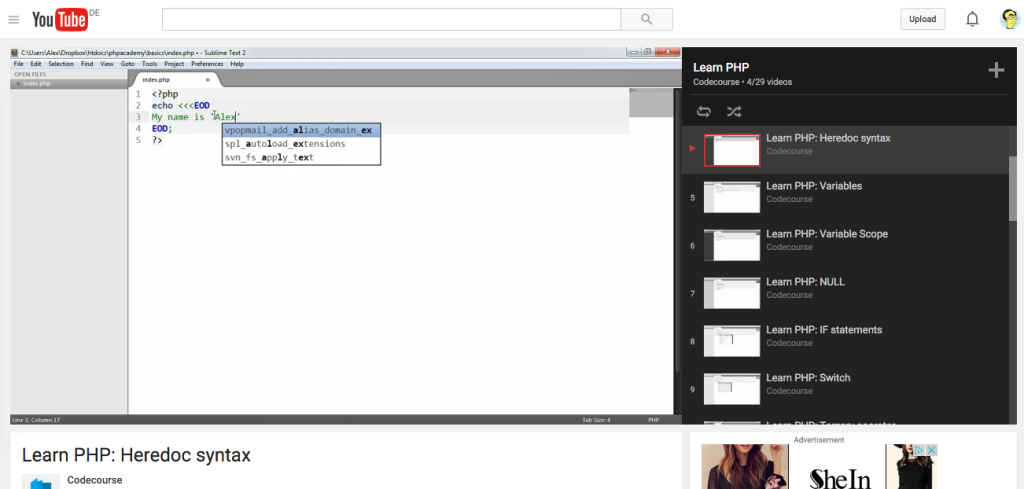The width and height of the screenshot is (1024, 489).
Task: Open Codecourse channel link below title
Action: click(x=94, y=480)
